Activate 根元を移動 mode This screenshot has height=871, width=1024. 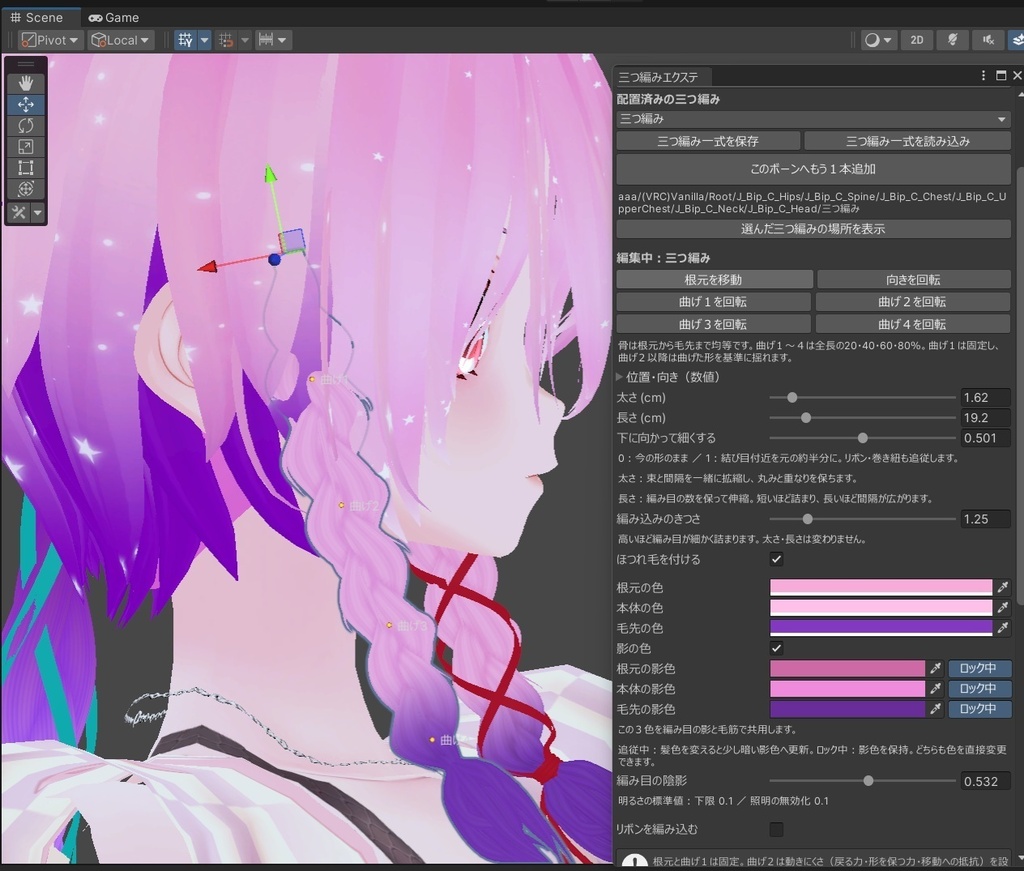pyautogui.click(x=714, y=279)
